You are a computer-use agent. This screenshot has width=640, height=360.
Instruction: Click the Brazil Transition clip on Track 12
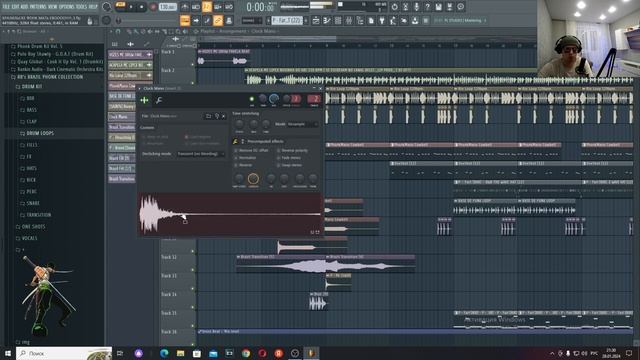coord(281,264)
